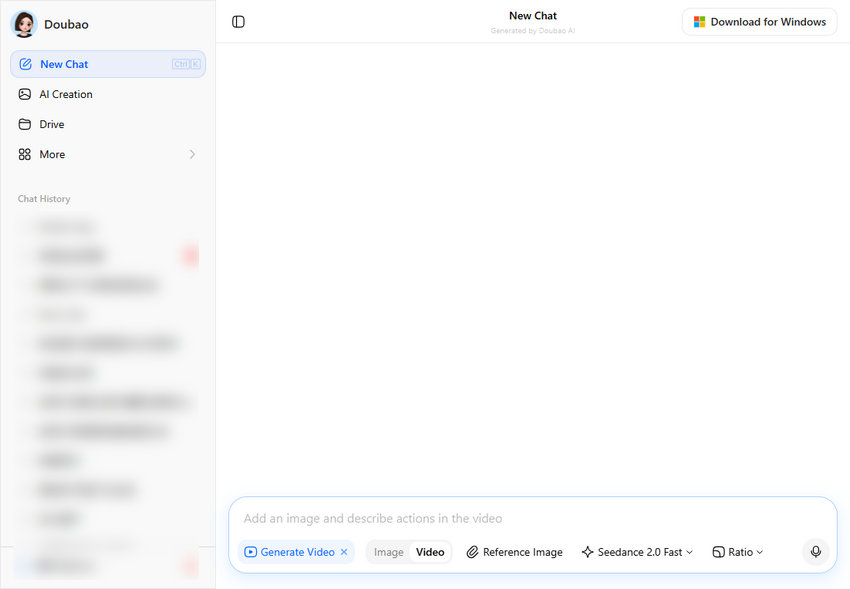
Task: Open the Drive section icon
Action: (x=25, y=123)
